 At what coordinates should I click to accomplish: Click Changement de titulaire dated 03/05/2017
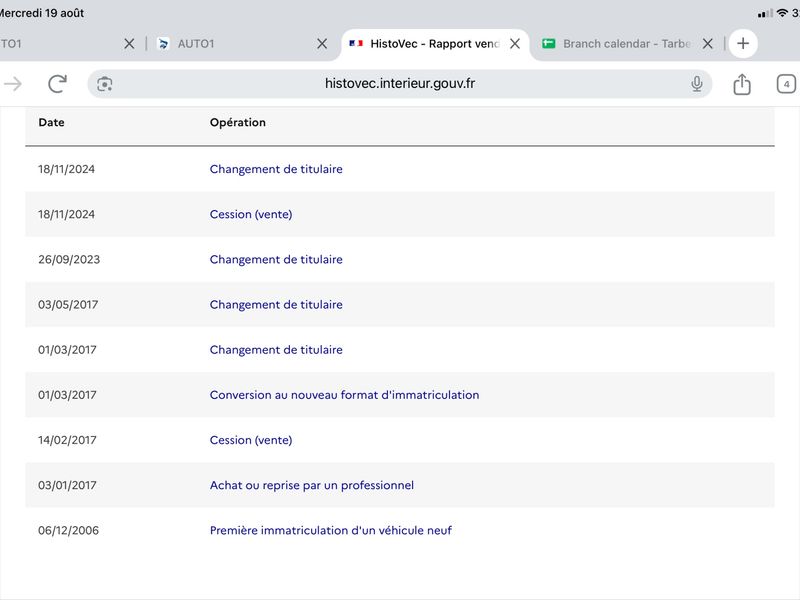[276, 305]
